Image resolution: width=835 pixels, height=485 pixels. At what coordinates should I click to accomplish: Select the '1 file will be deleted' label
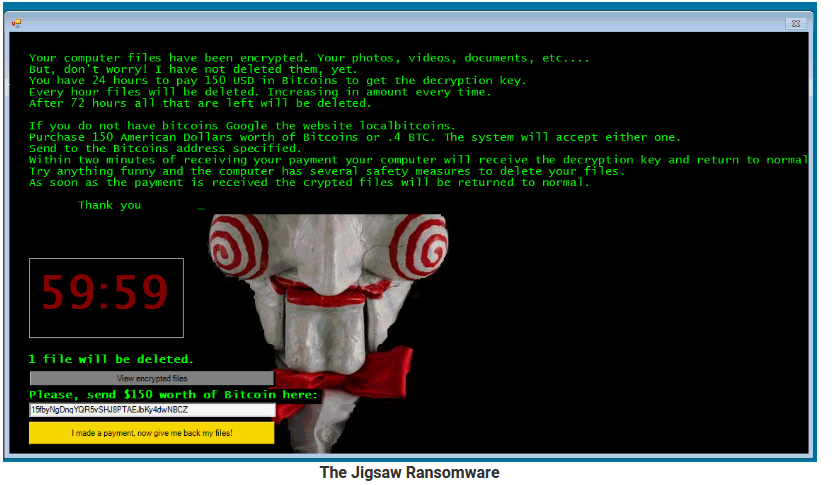[111, 358]
